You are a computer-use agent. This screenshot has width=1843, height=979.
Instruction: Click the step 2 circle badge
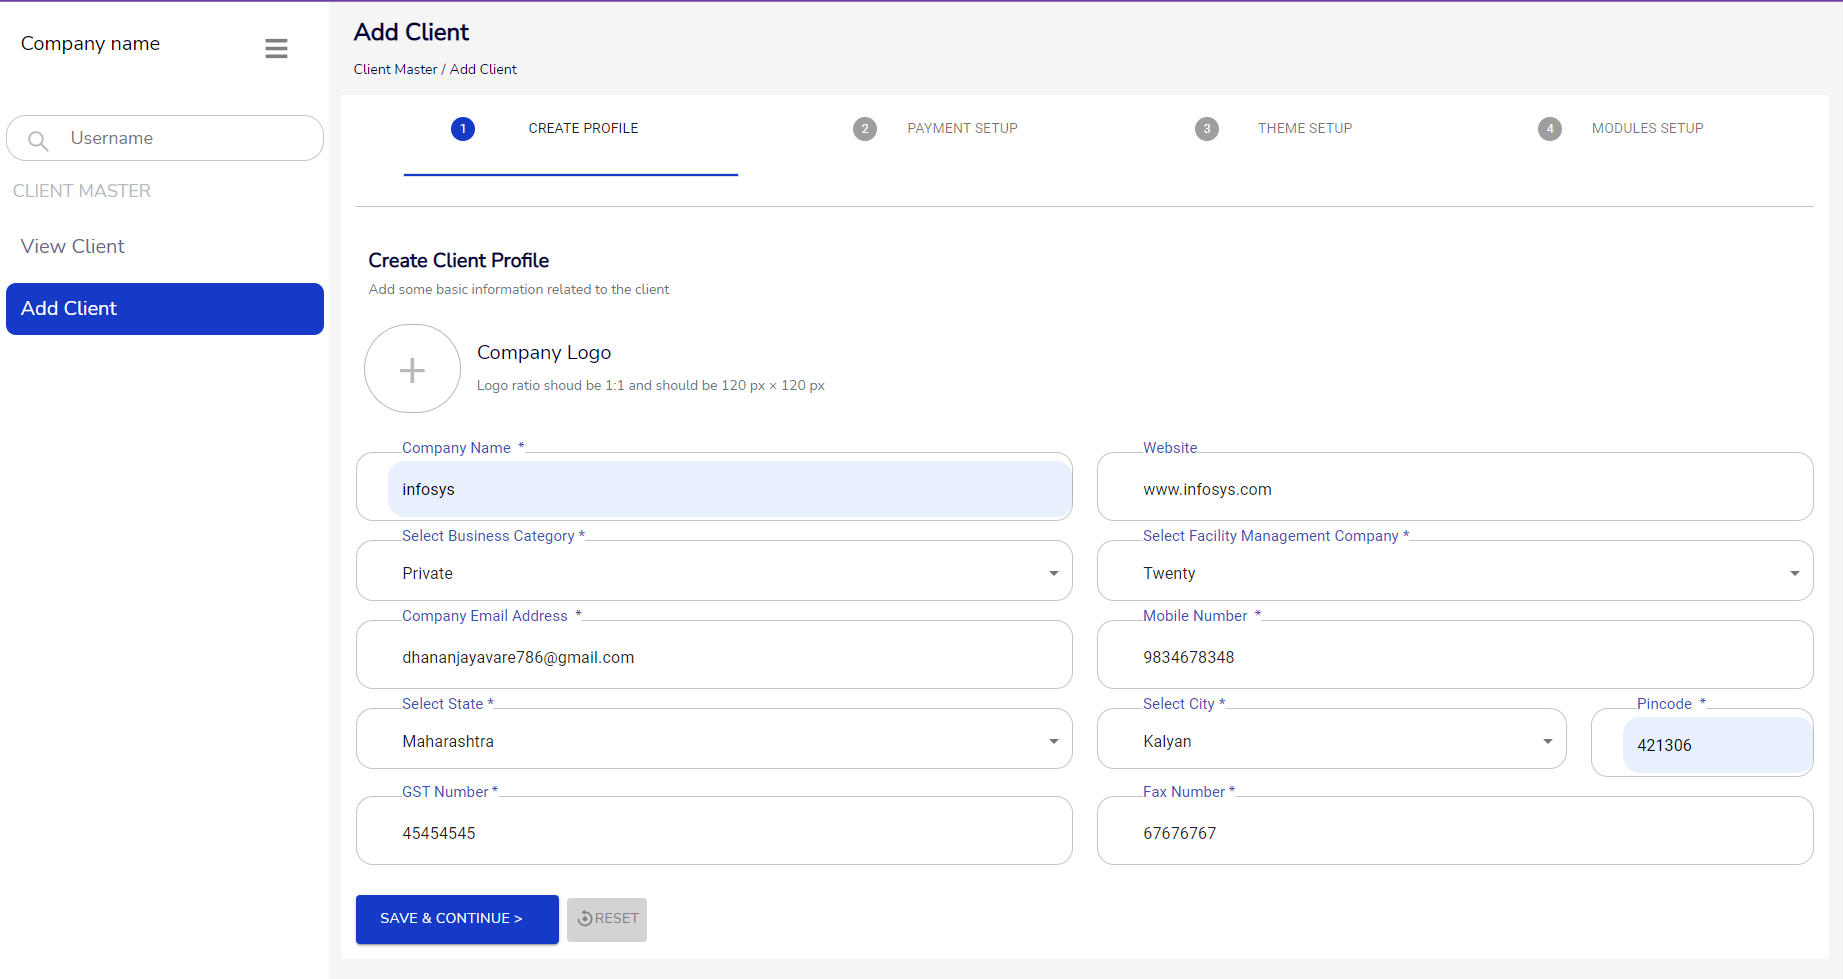865,129
